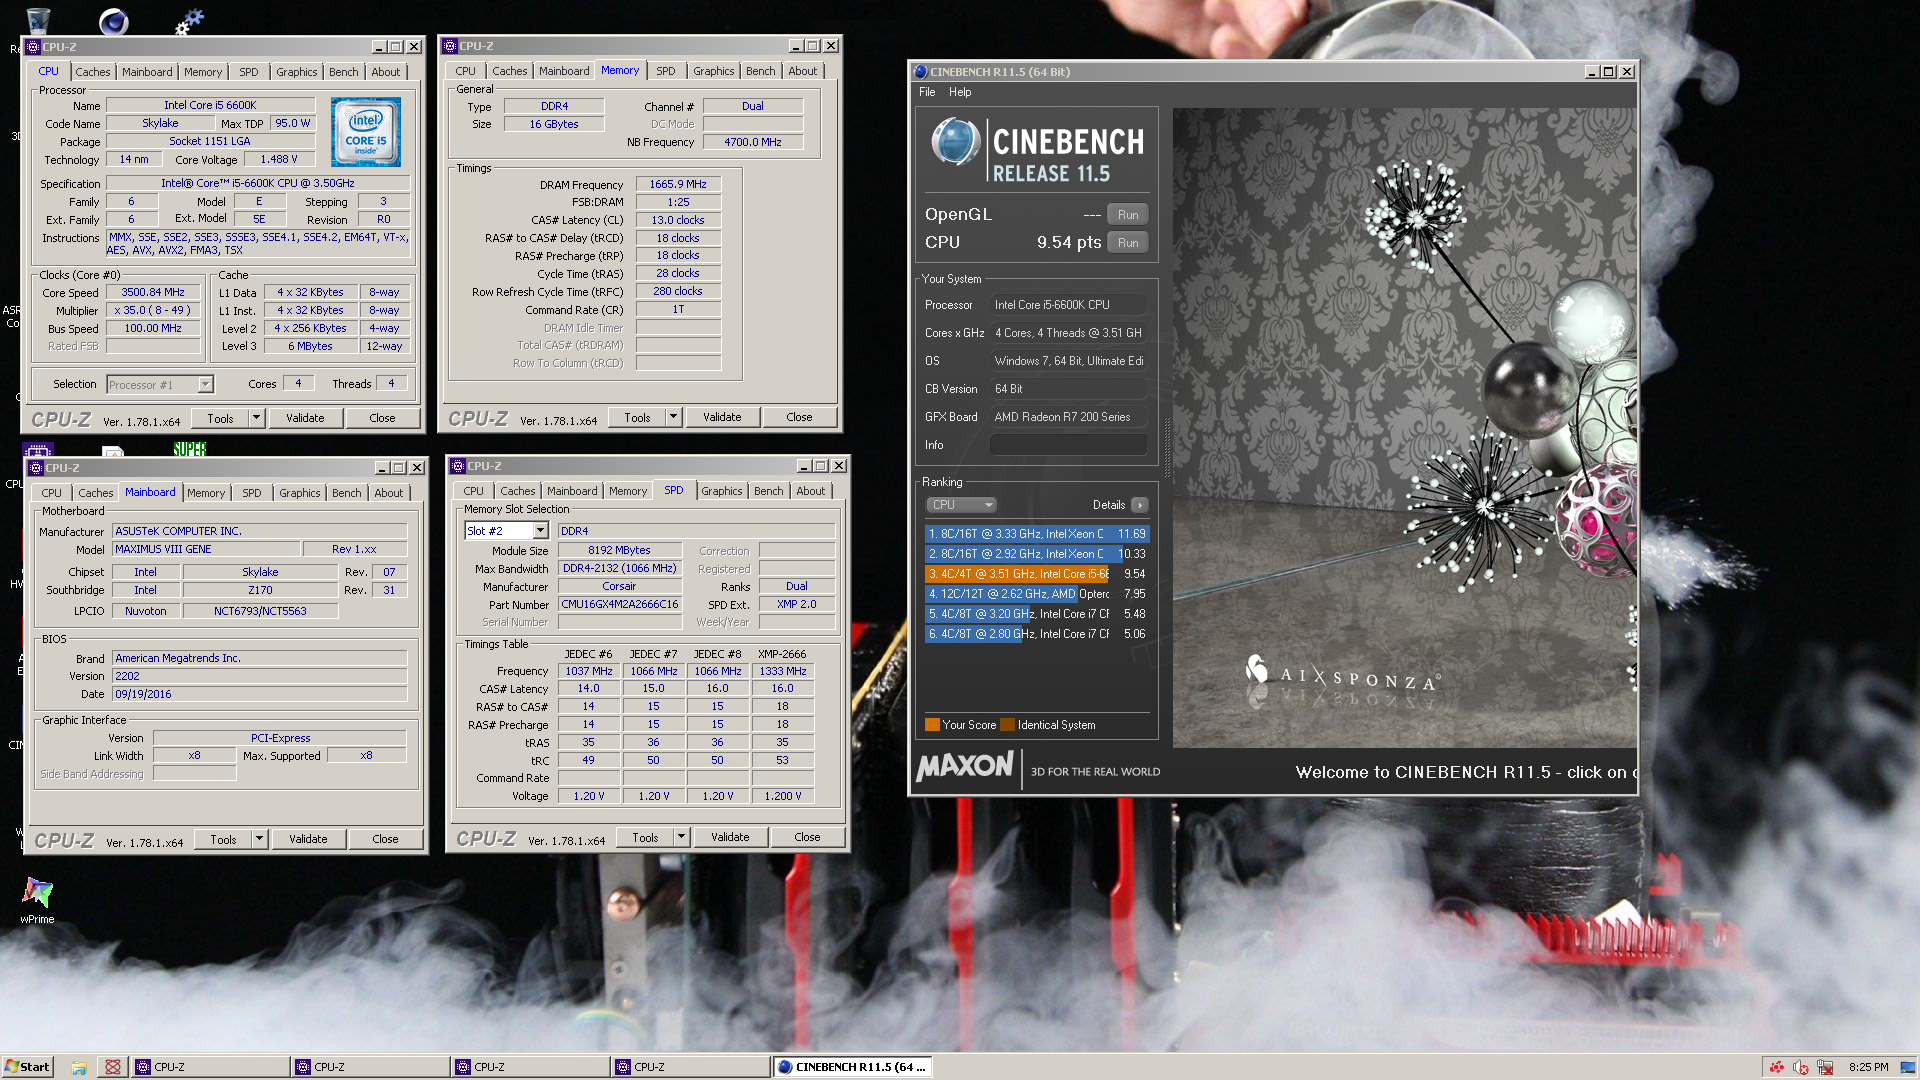Image resolution: width=1920 pixels, height=1080 pixels.
Task: Select ranking row 4 AMD Opteron 7.95
Action: pos(1037,594)
